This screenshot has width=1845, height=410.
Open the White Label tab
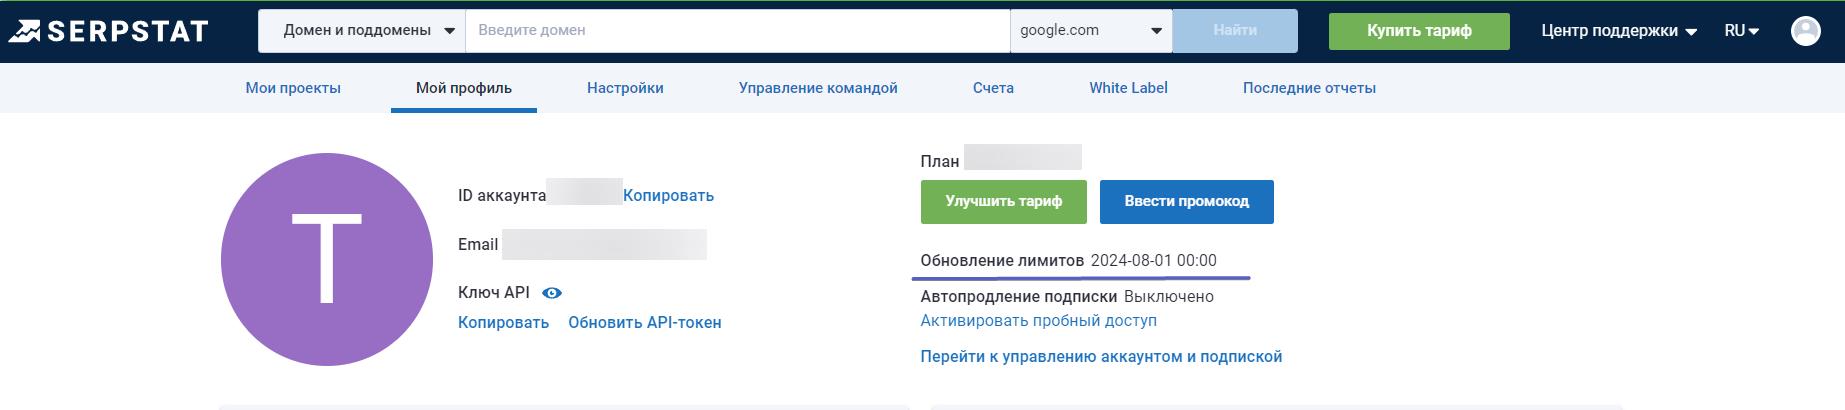coord(1128,88)
